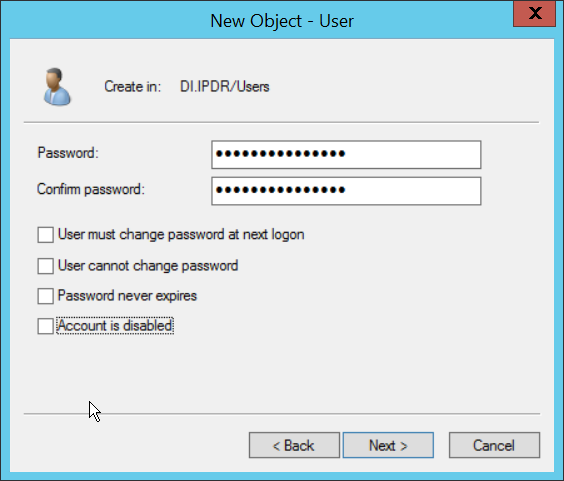This screenshot has width=564, height=481.
Task: Click the Create in: label
Action: (132, 87)
